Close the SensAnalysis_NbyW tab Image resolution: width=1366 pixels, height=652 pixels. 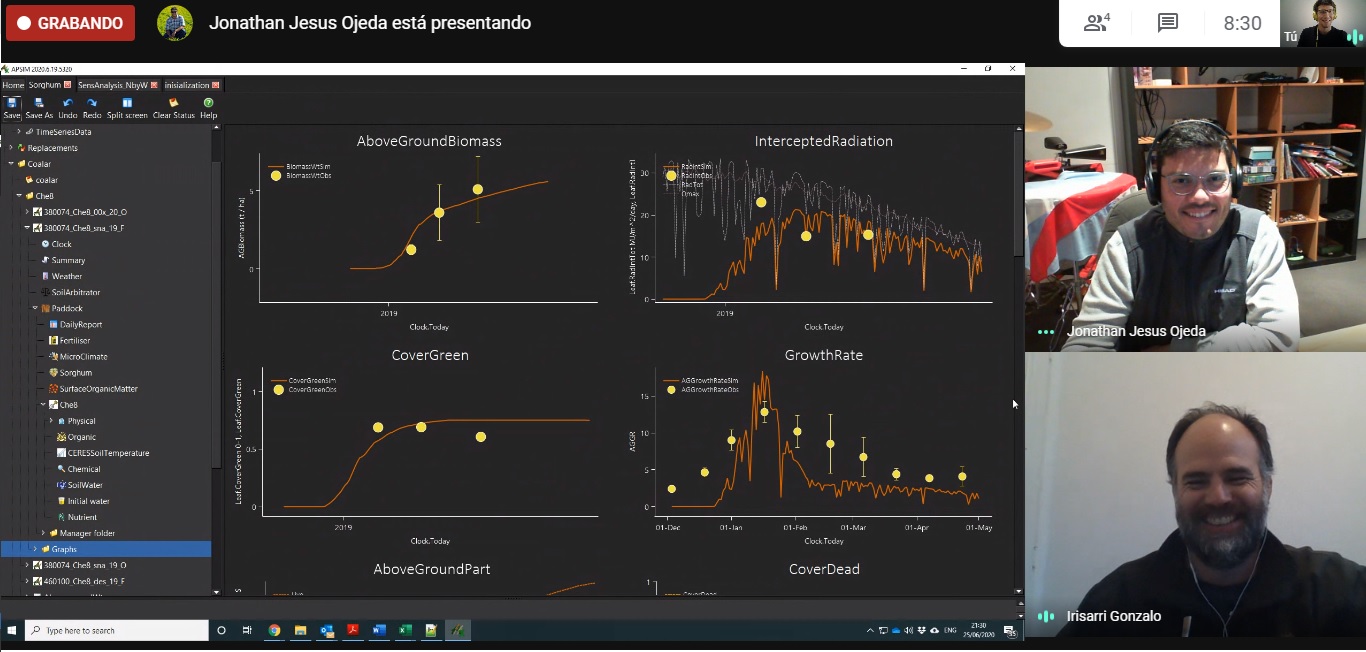point(154,85)
